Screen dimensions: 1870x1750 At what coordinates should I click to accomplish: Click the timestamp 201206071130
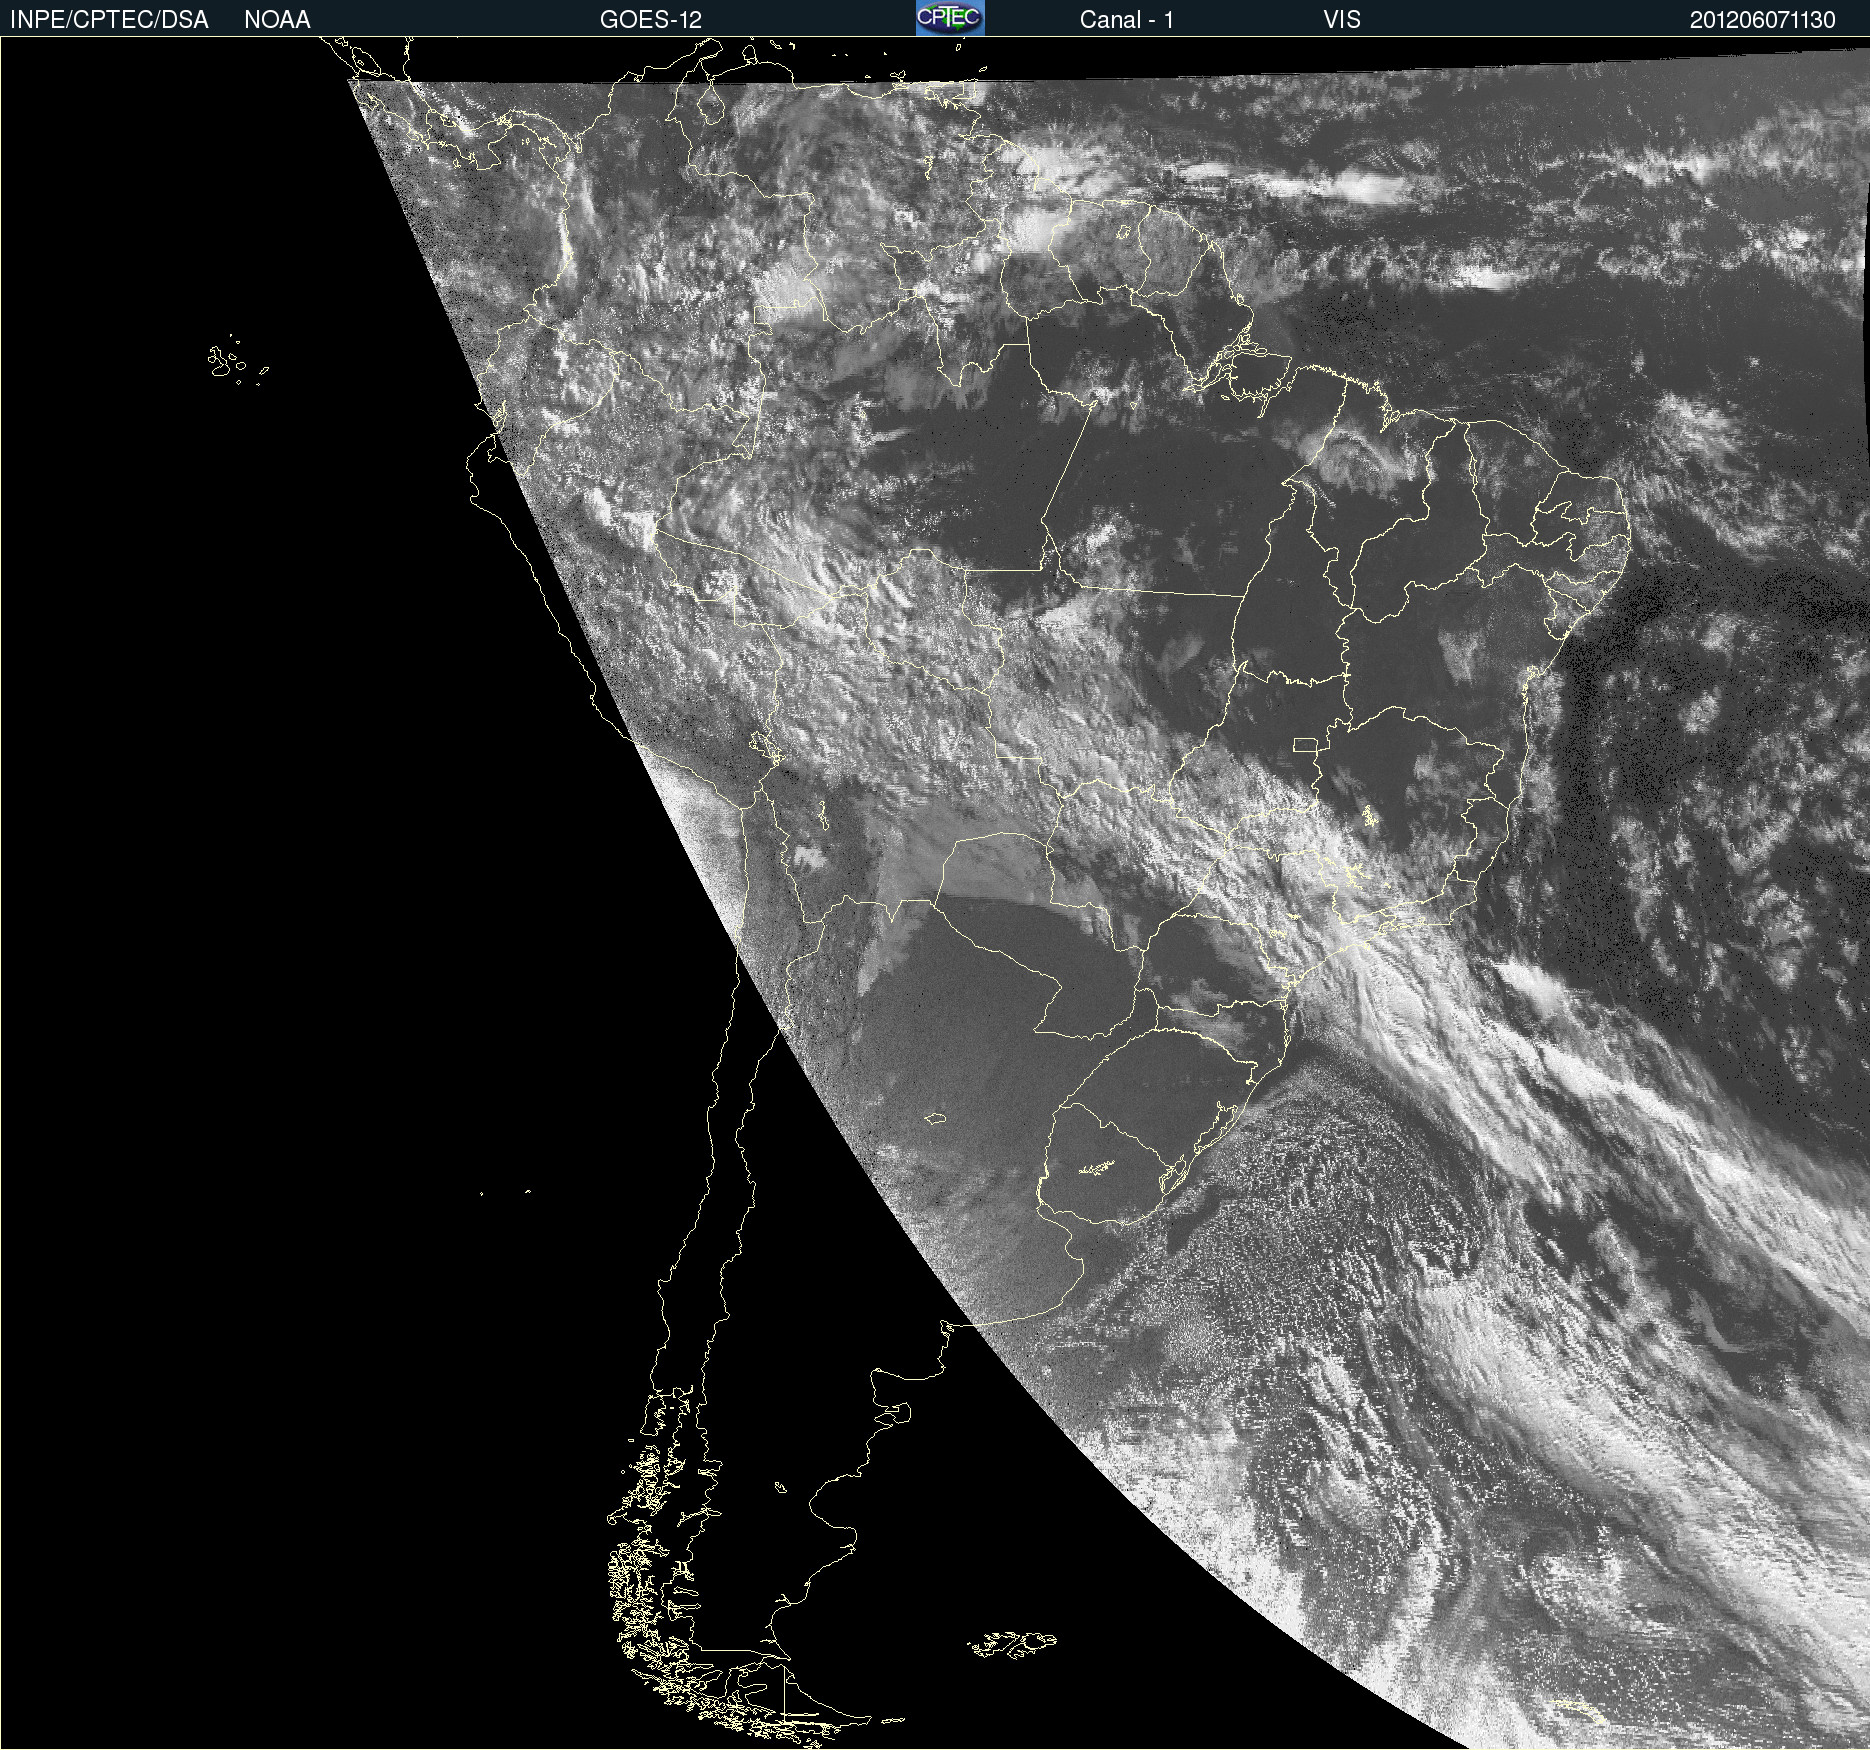coord(1763,20)
